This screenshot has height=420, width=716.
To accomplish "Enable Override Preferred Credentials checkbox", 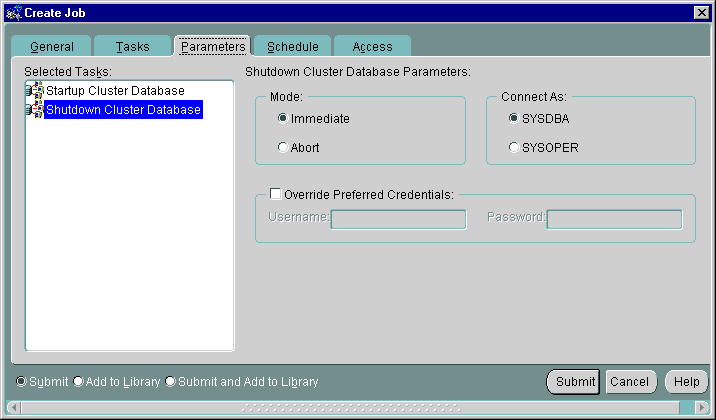I will coord(276,194).
